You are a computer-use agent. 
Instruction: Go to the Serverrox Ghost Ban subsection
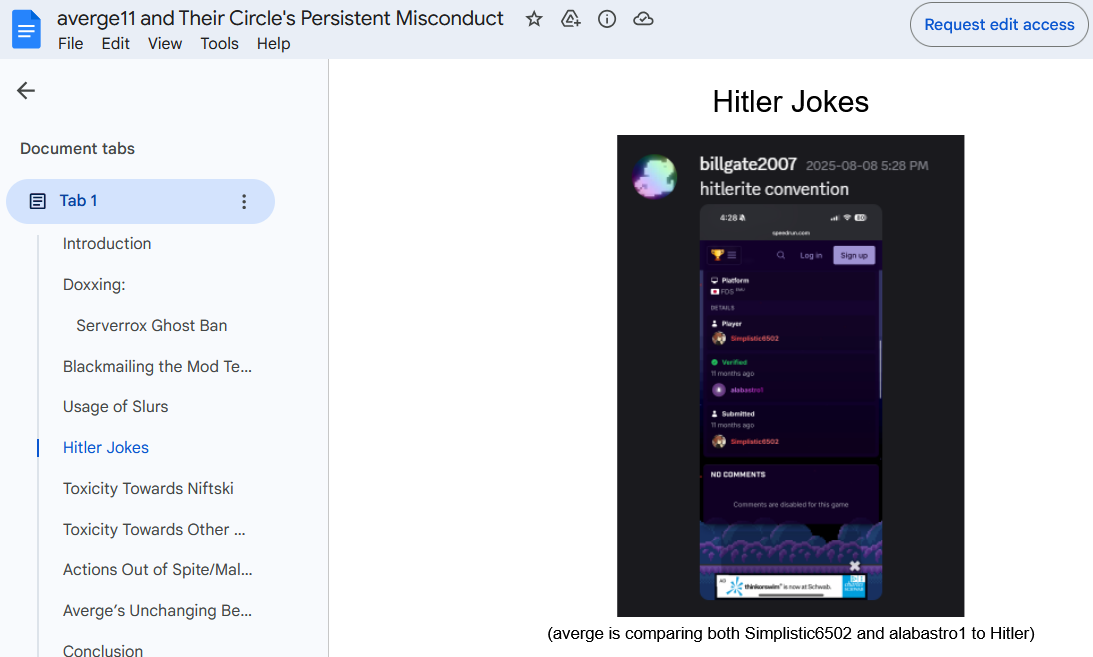(x=151, y=326)
